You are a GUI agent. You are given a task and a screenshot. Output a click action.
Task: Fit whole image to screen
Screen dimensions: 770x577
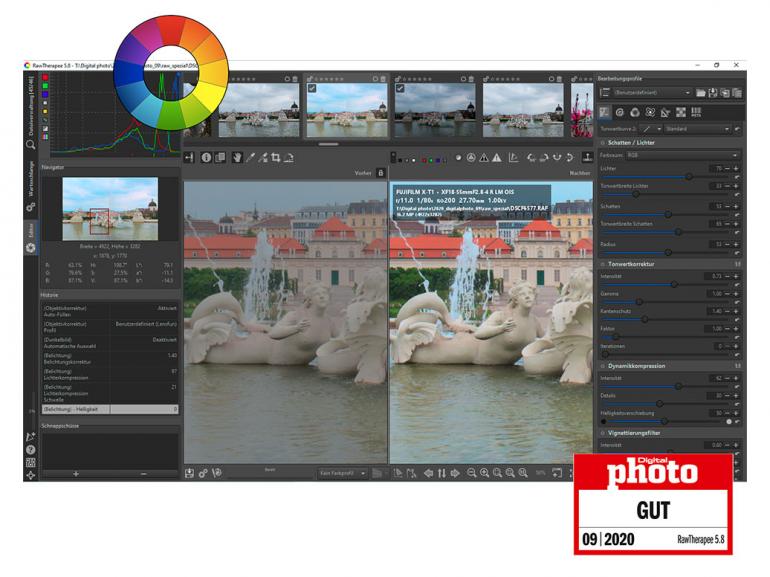pos(497,473)
